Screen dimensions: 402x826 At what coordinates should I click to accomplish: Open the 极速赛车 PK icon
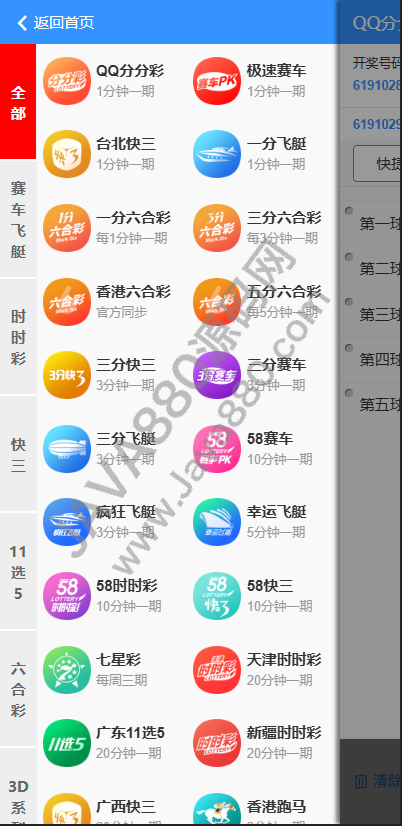(x=217, y=81)
